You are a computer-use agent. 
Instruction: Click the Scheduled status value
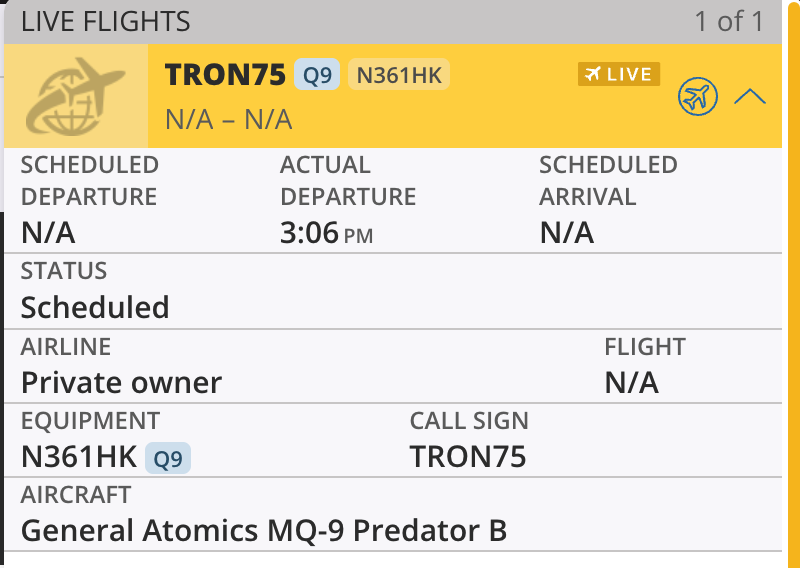(x=95, y=307)
